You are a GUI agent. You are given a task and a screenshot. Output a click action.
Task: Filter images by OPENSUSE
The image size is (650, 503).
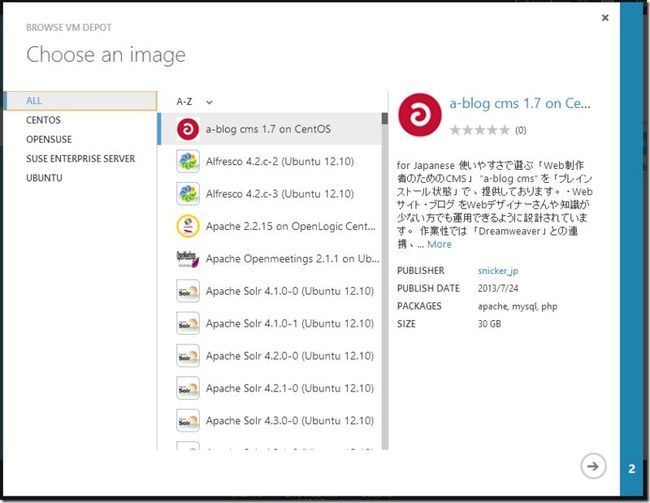[49, 139]
